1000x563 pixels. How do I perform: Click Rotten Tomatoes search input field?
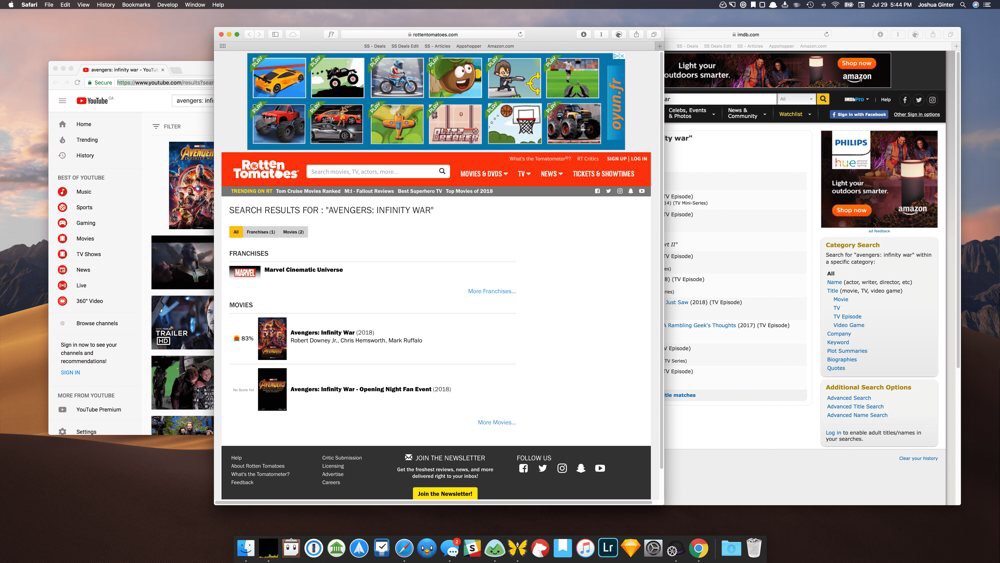(x=373, y=172)
